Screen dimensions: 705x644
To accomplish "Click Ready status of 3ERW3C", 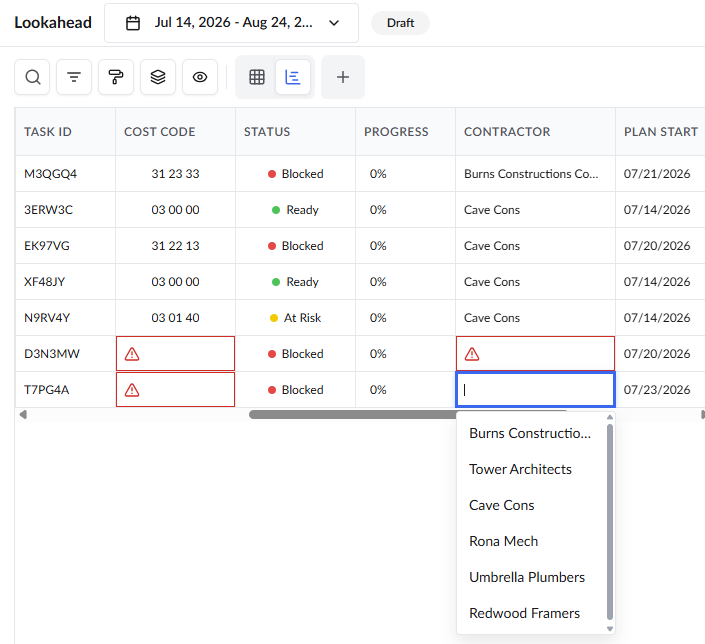I will click(295, 210).
